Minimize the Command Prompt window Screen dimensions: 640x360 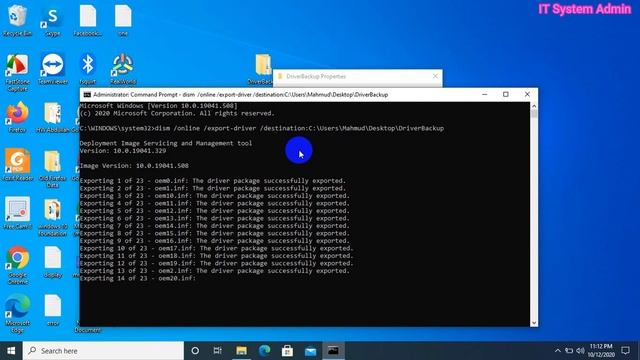(x=484, y=94)
